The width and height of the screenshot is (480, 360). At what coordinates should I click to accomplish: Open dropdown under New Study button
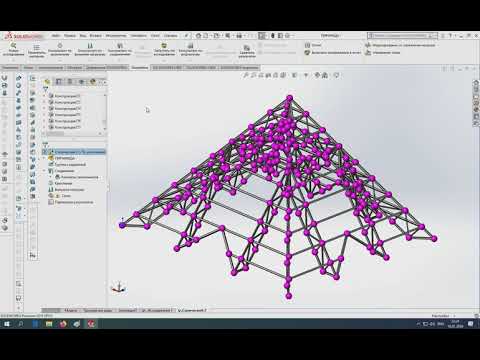click(13, 60)
